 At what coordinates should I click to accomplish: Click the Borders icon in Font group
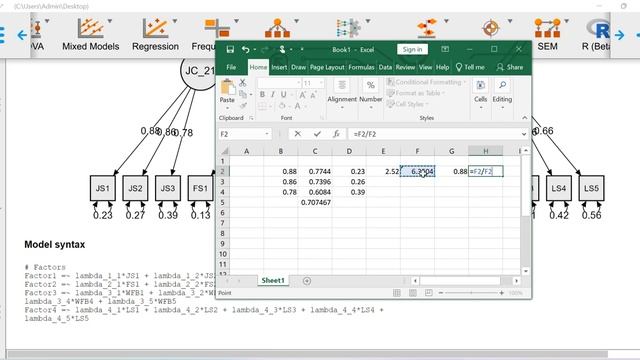[x=262, y=106]
